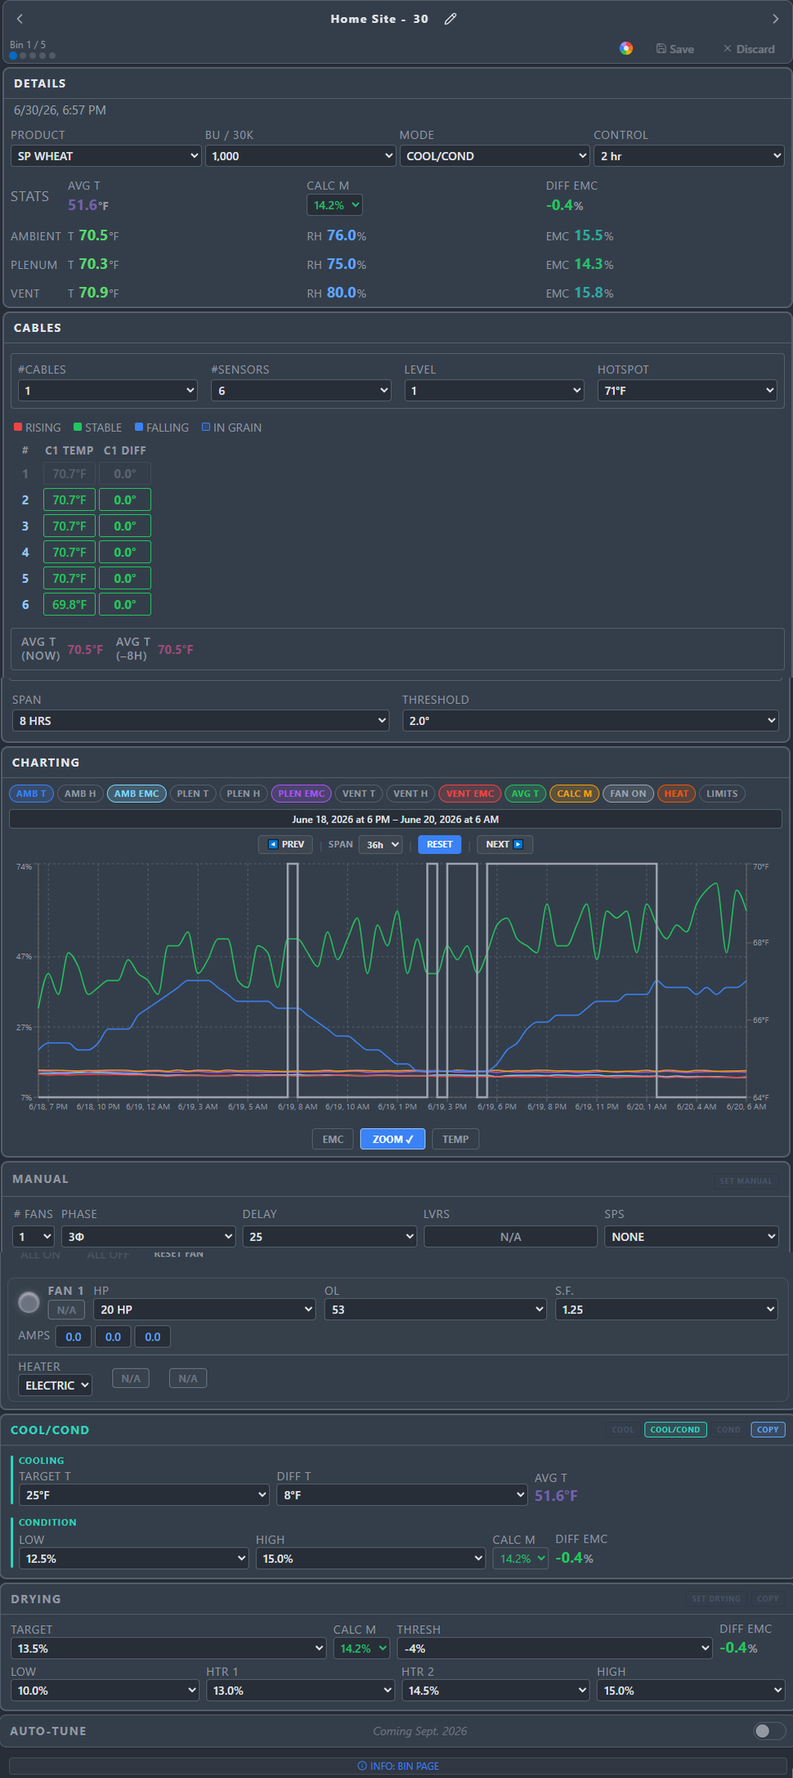
Task: Open the INFO: BIN PAGE link
Action: click(397, 1766)
